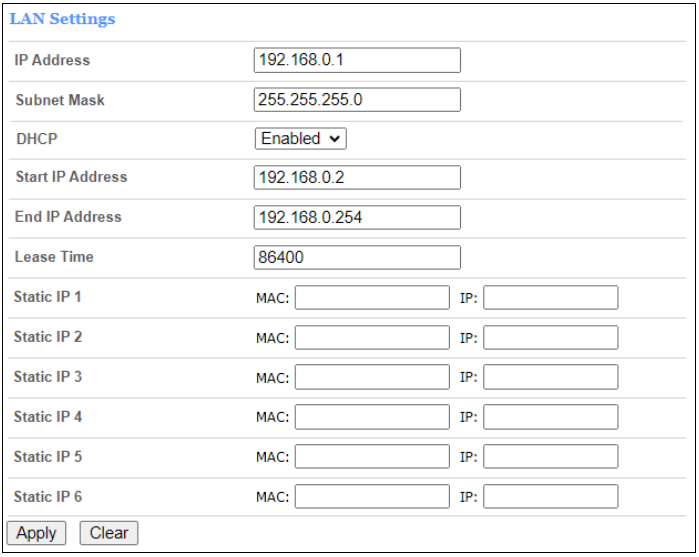Image resolution: width=699 pixels, height=557 pixels.
Task: Click the Static IP 3 IP field
Action: click(551, 377)
